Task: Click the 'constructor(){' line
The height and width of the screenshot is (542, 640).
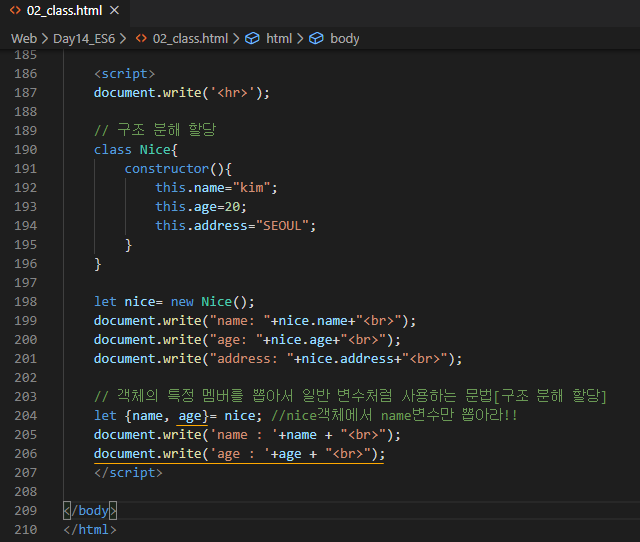Action: [178, 169]
